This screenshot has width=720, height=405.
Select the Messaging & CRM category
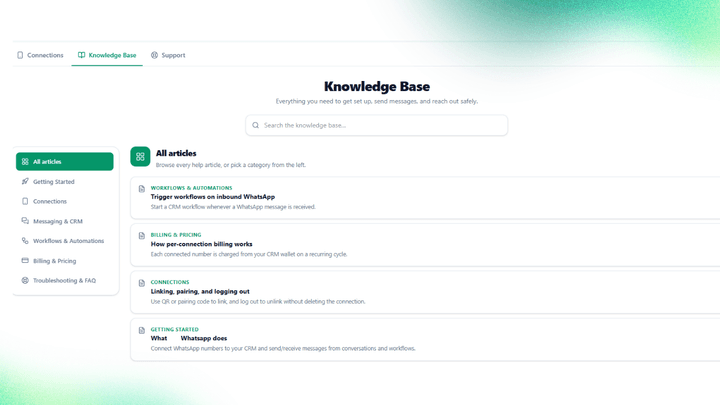pyautogui.click(x=65, y=221)
